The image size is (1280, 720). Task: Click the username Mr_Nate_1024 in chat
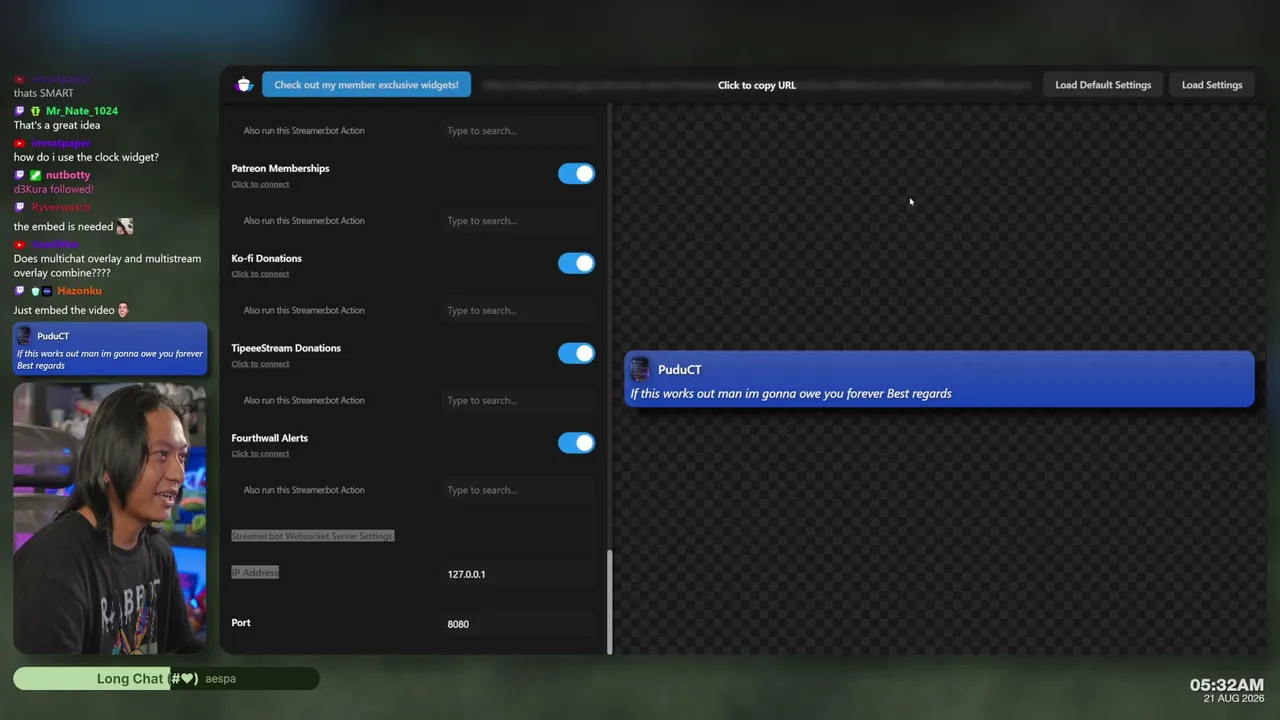[82, 111]
